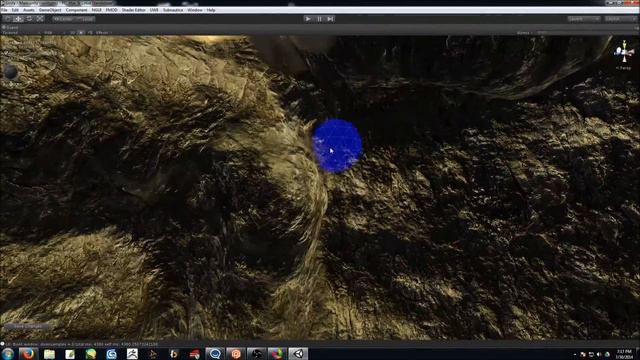
Task: Open the Window menu
Action: pos(195,10)
